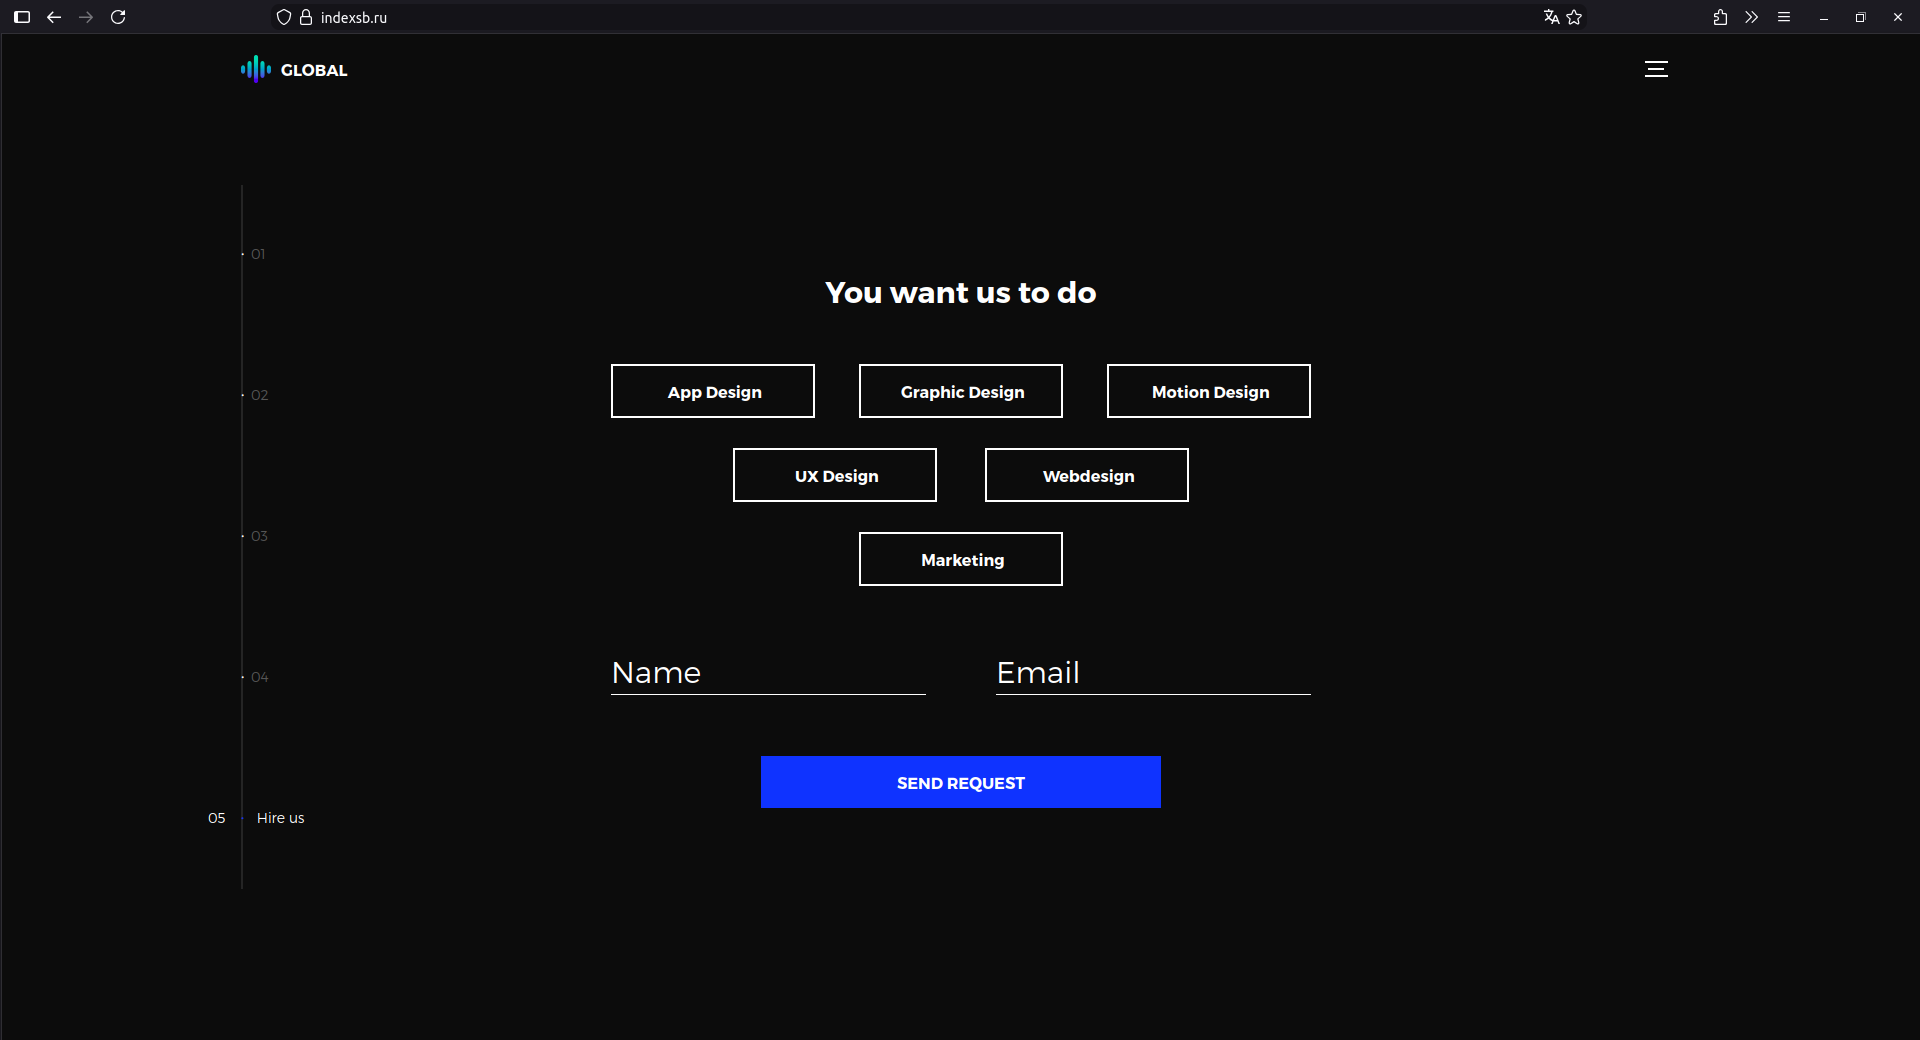Screen dimensions: 1920x1040
Task: Choose the Motion Design option
Action: pos(1209,391)
